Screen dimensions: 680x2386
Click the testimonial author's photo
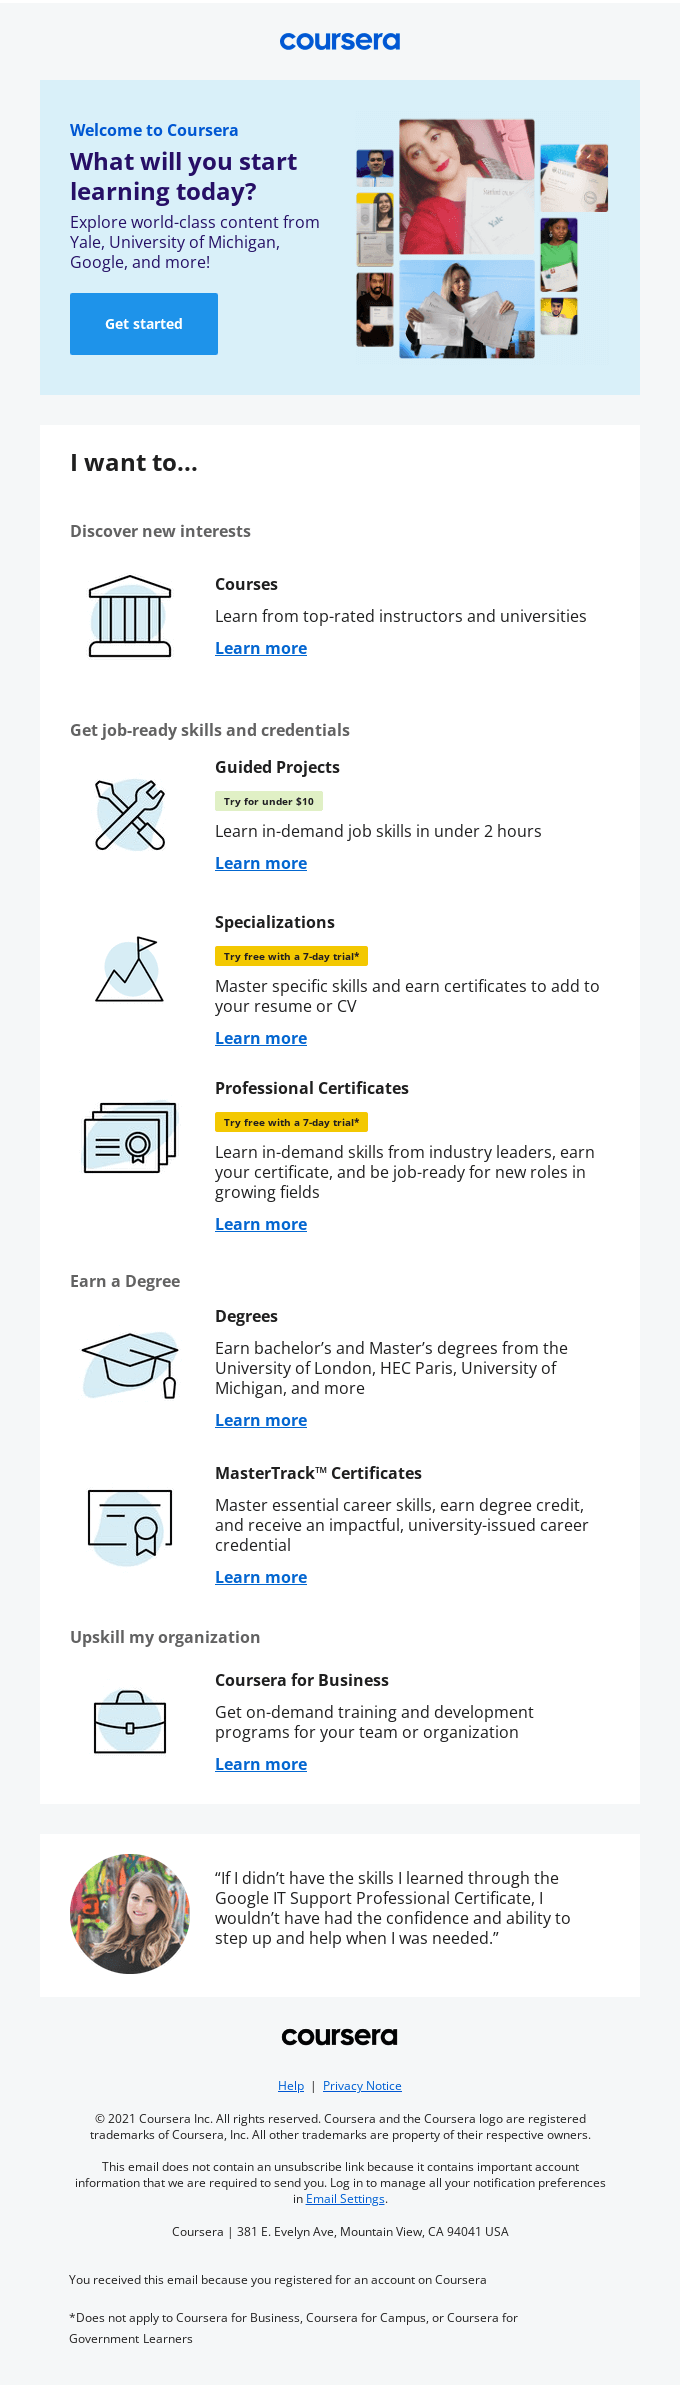(x=129, y=1913)
